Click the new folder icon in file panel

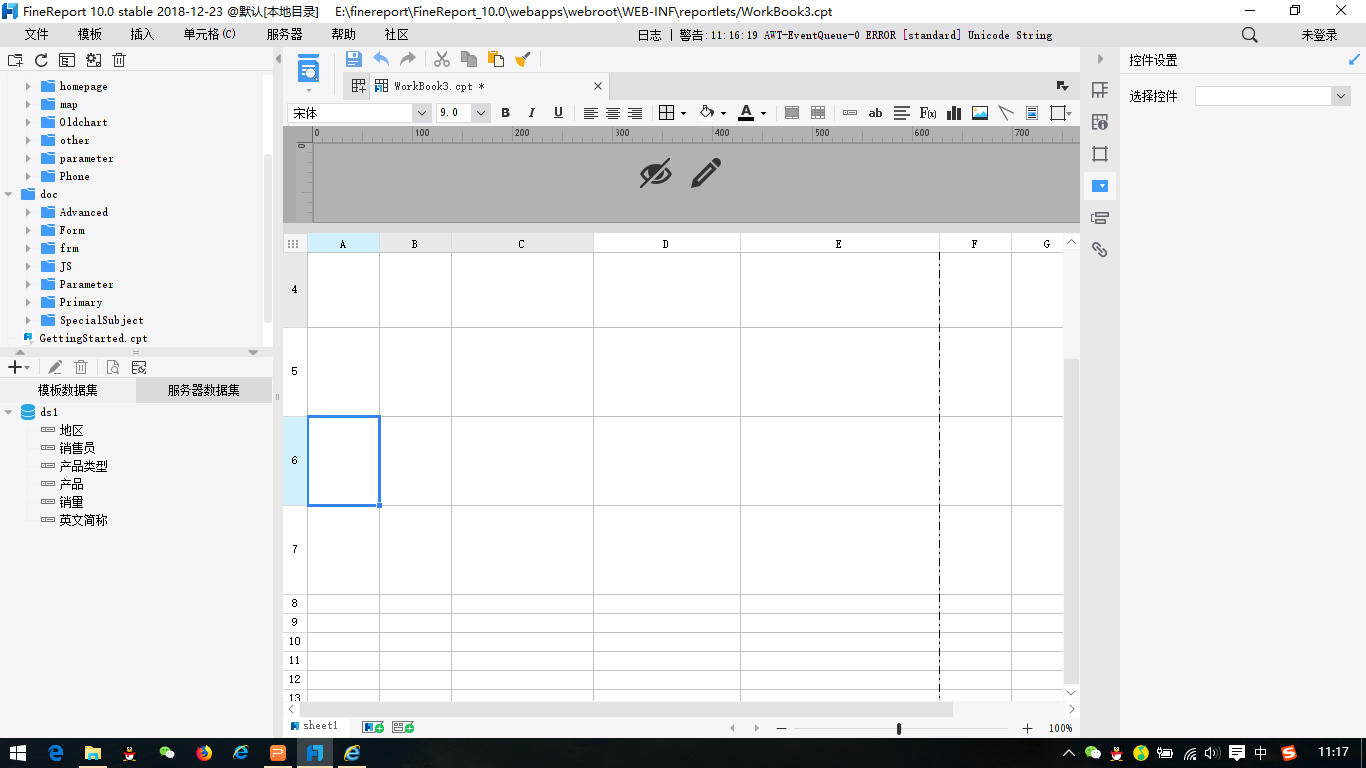16,60
